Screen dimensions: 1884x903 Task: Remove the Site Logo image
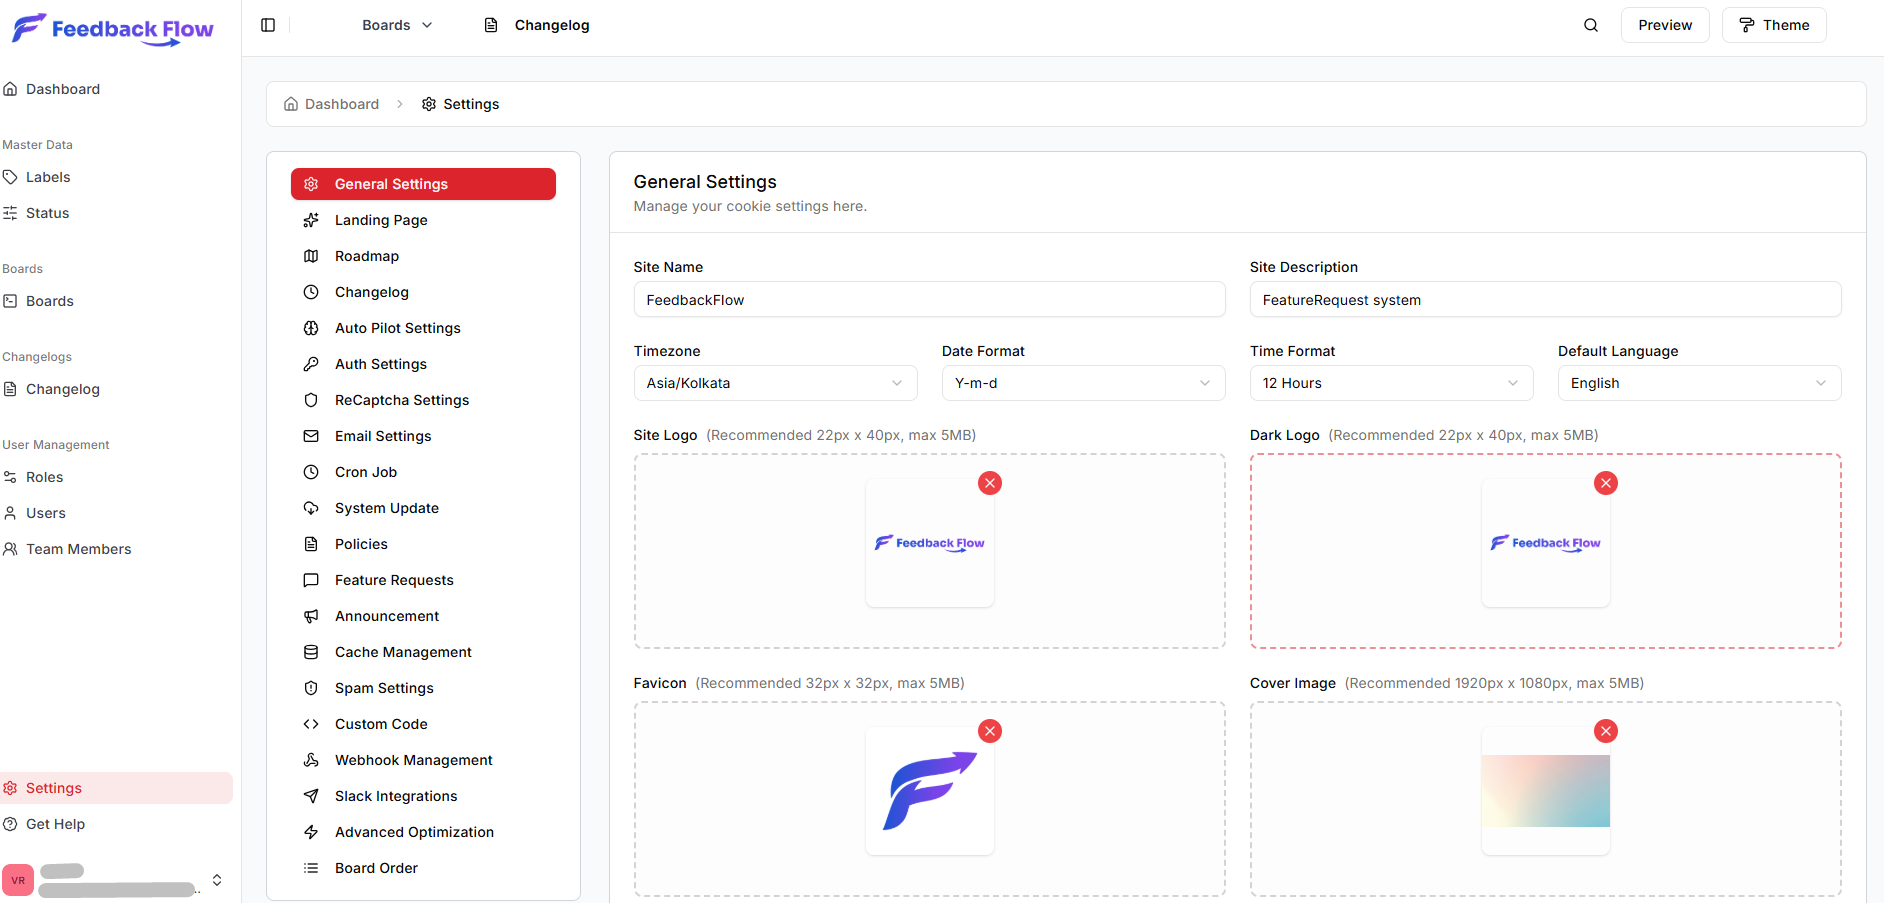[989, 483]
